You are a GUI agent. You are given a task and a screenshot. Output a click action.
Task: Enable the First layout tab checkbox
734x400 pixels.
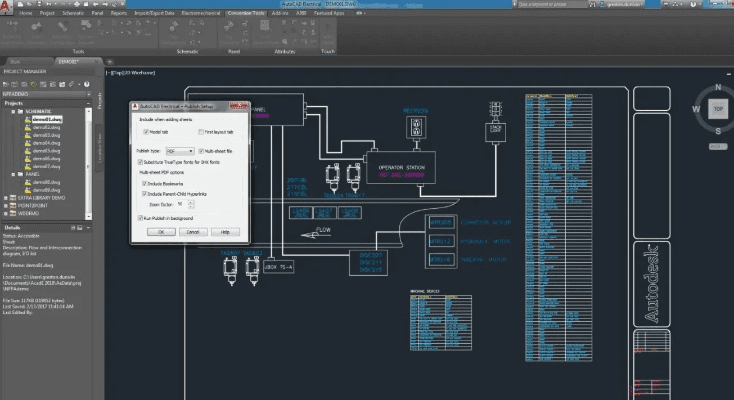[x=198, y=131]
